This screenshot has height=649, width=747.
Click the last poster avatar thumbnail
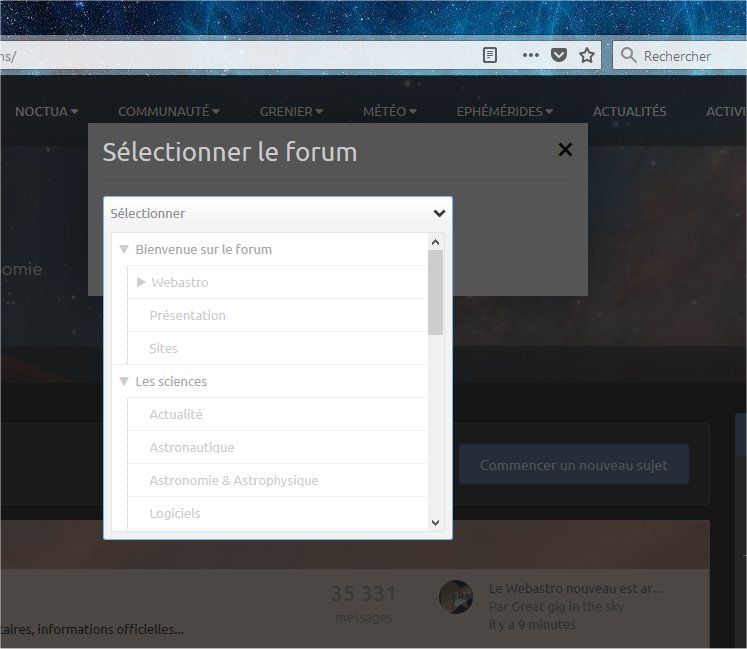coord(456,597)
